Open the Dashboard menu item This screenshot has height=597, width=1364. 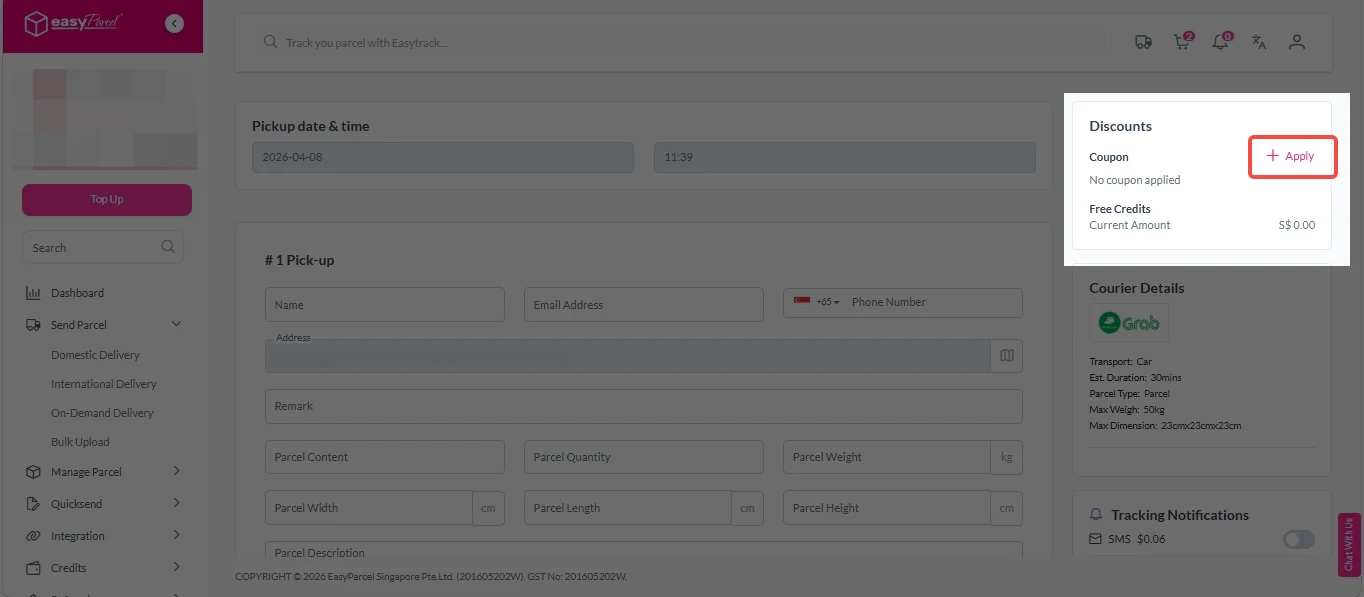point(77,293)
